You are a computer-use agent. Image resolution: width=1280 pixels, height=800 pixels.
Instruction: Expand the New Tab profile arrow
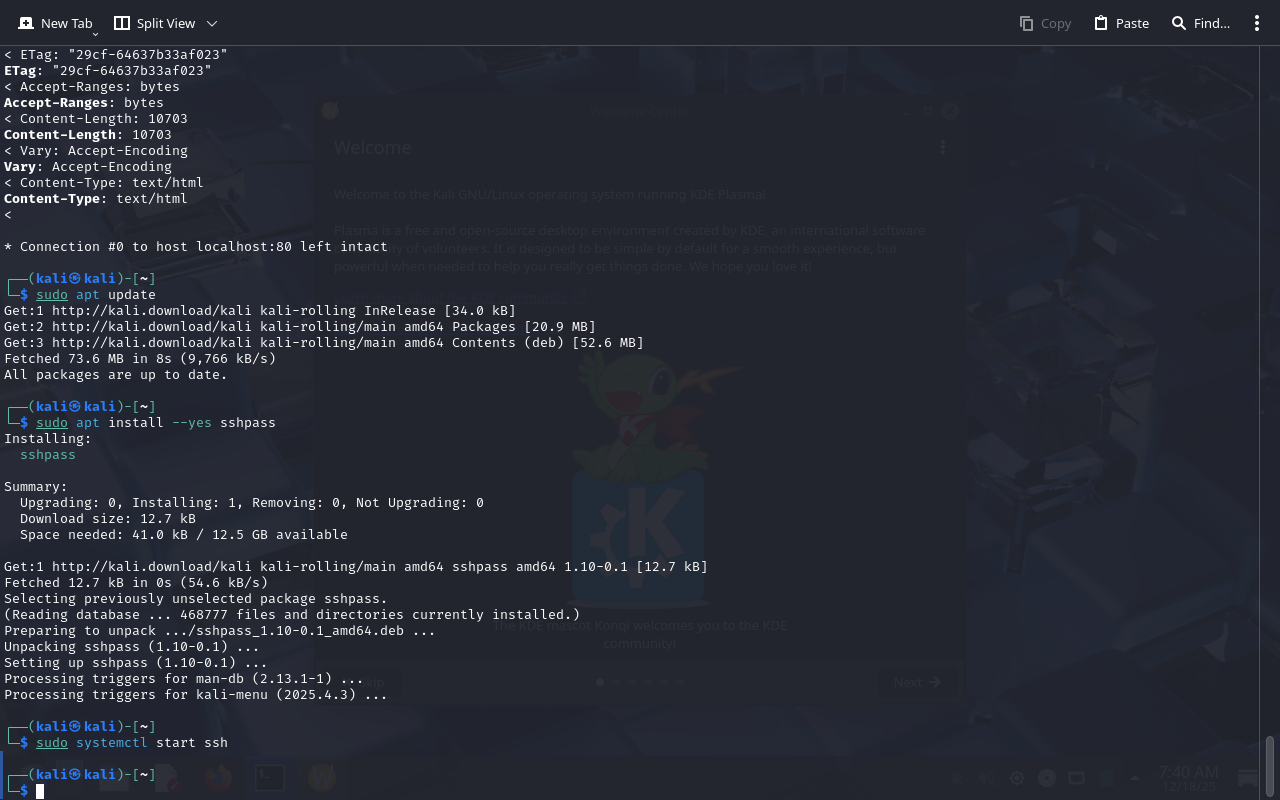tap(95, 34)
